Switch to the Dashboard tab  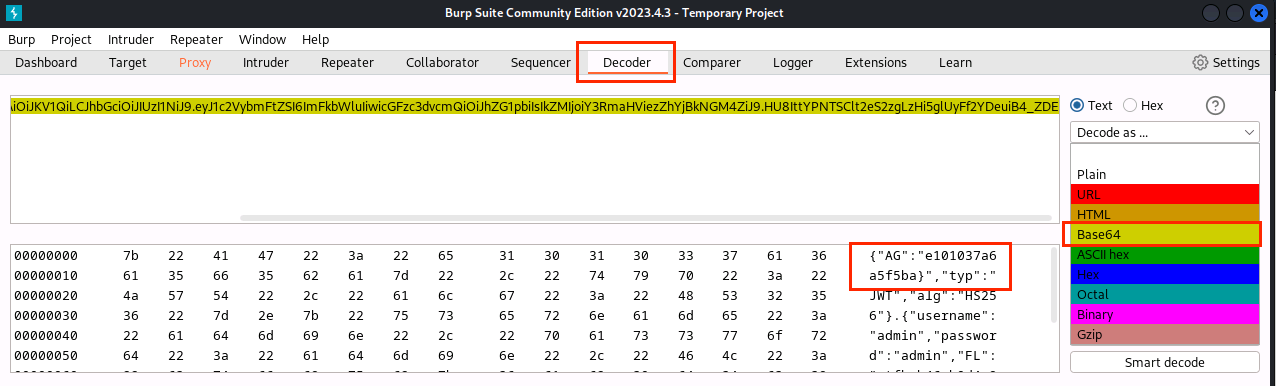click(x=46, y=62)
